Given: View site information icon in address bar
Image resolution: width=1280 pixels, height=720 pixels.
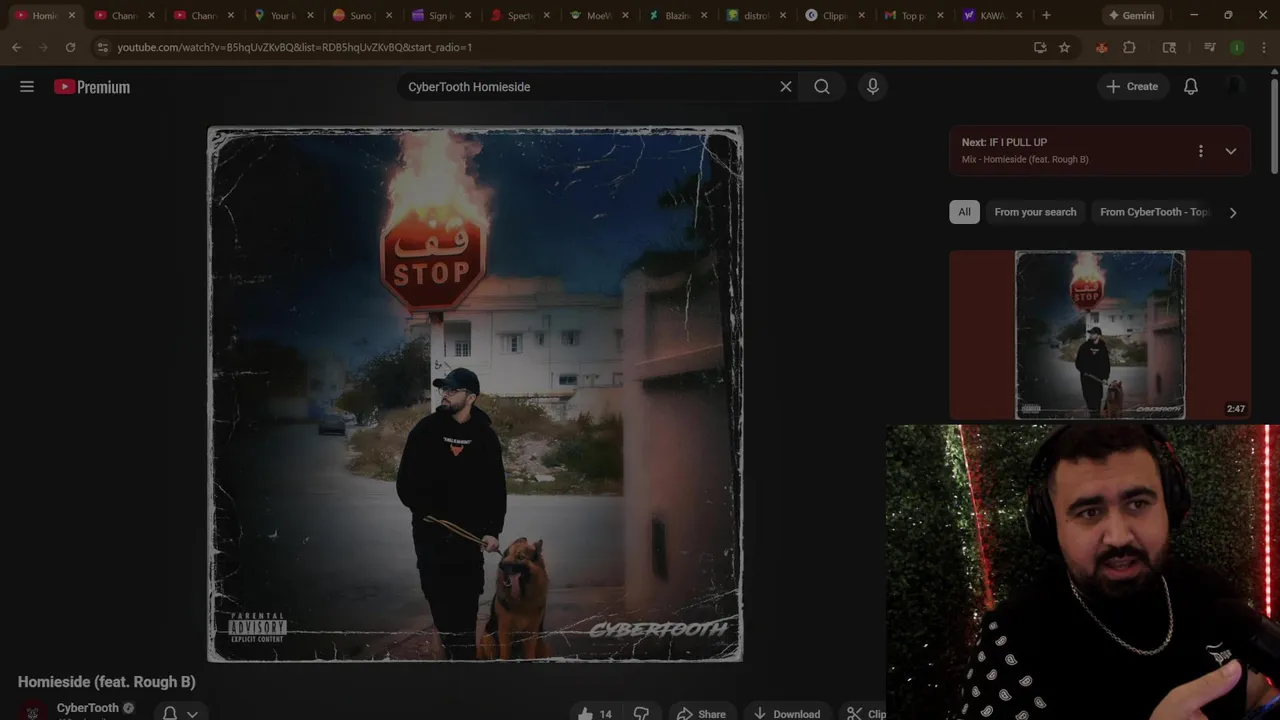Looking at the screenshot, I should [102, 47].
